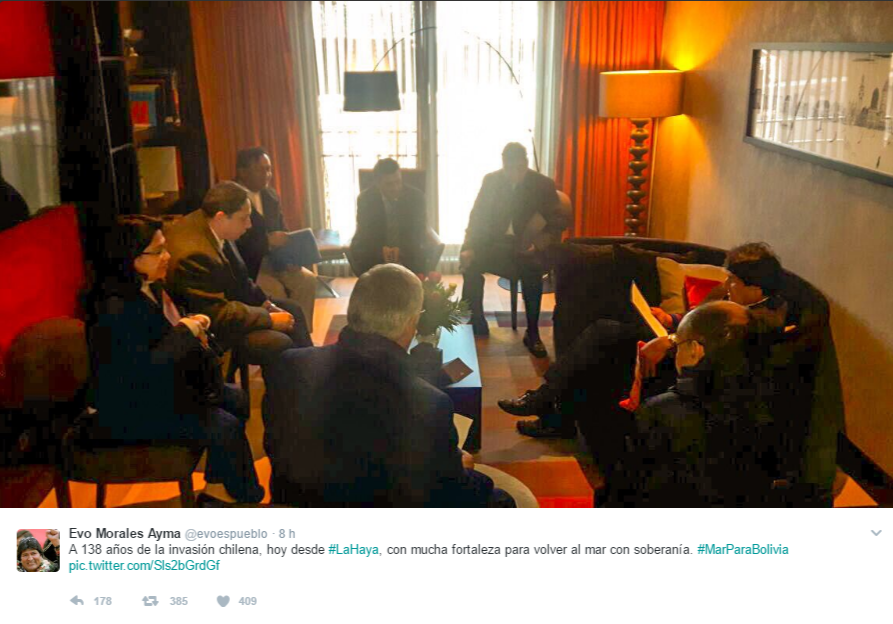893x624 pixels.
Task: Click the reply arrow icon
Action: (76, 601)
